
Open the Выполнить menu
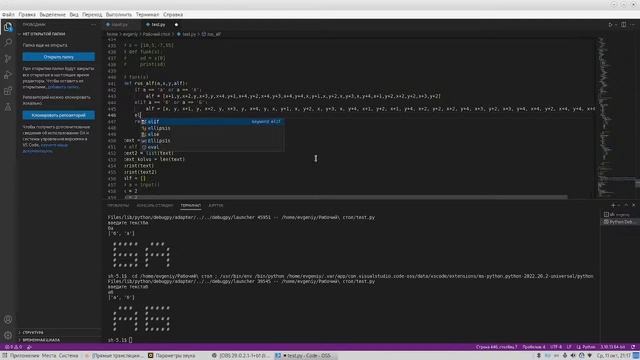pos(119,14)
